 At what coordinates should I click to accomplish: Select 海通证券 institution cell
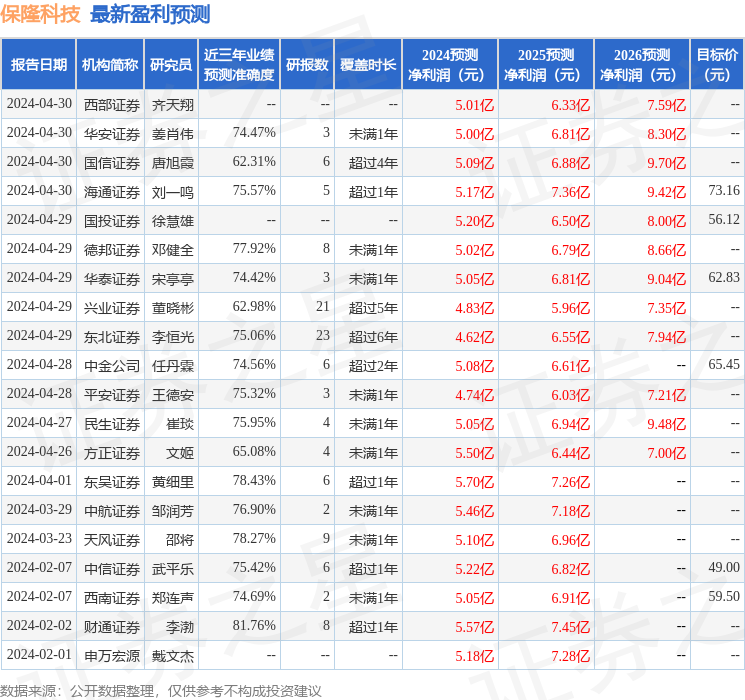click(112, 192)
